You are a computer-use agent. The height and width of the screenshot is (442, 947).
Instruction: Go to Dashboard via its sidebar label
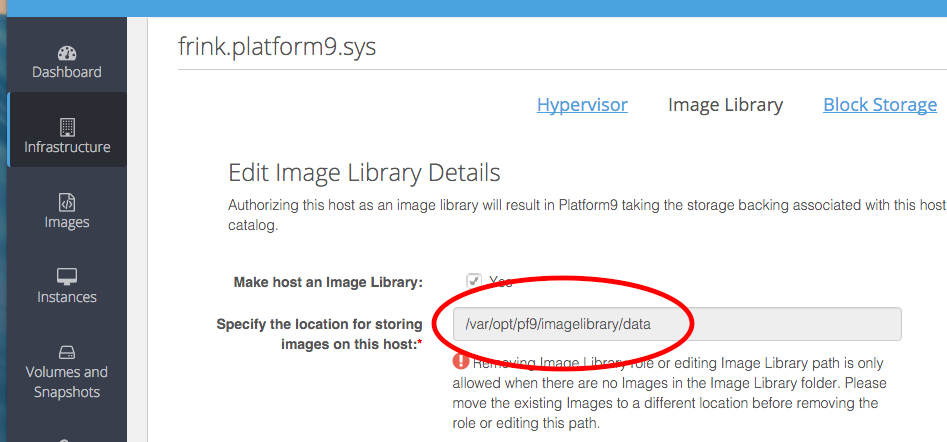coord(67,72)
